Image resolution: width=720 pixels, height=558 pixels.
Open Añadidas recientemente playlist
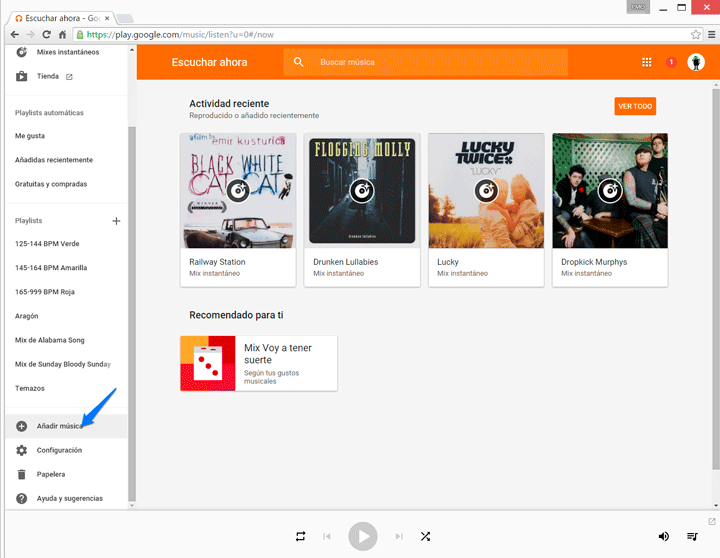(54, 160)
